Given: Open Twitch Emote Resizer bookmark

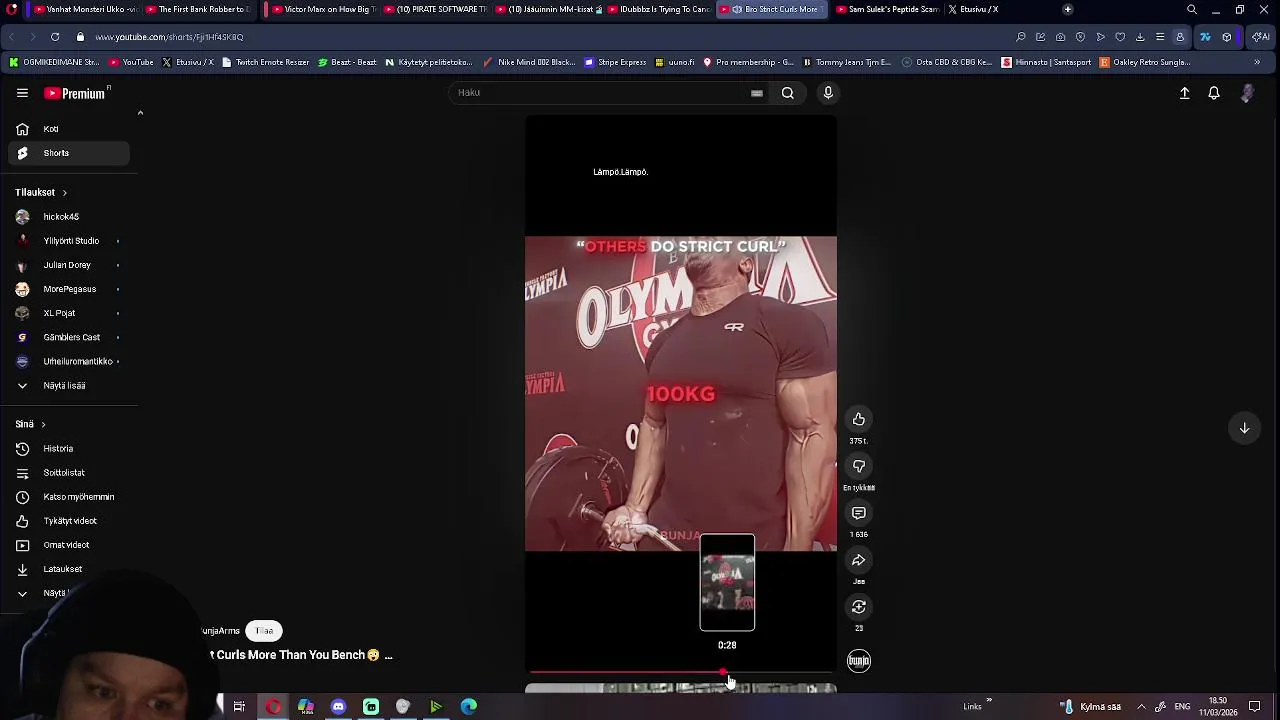Looking at the screenshot, I should [266, 62].
